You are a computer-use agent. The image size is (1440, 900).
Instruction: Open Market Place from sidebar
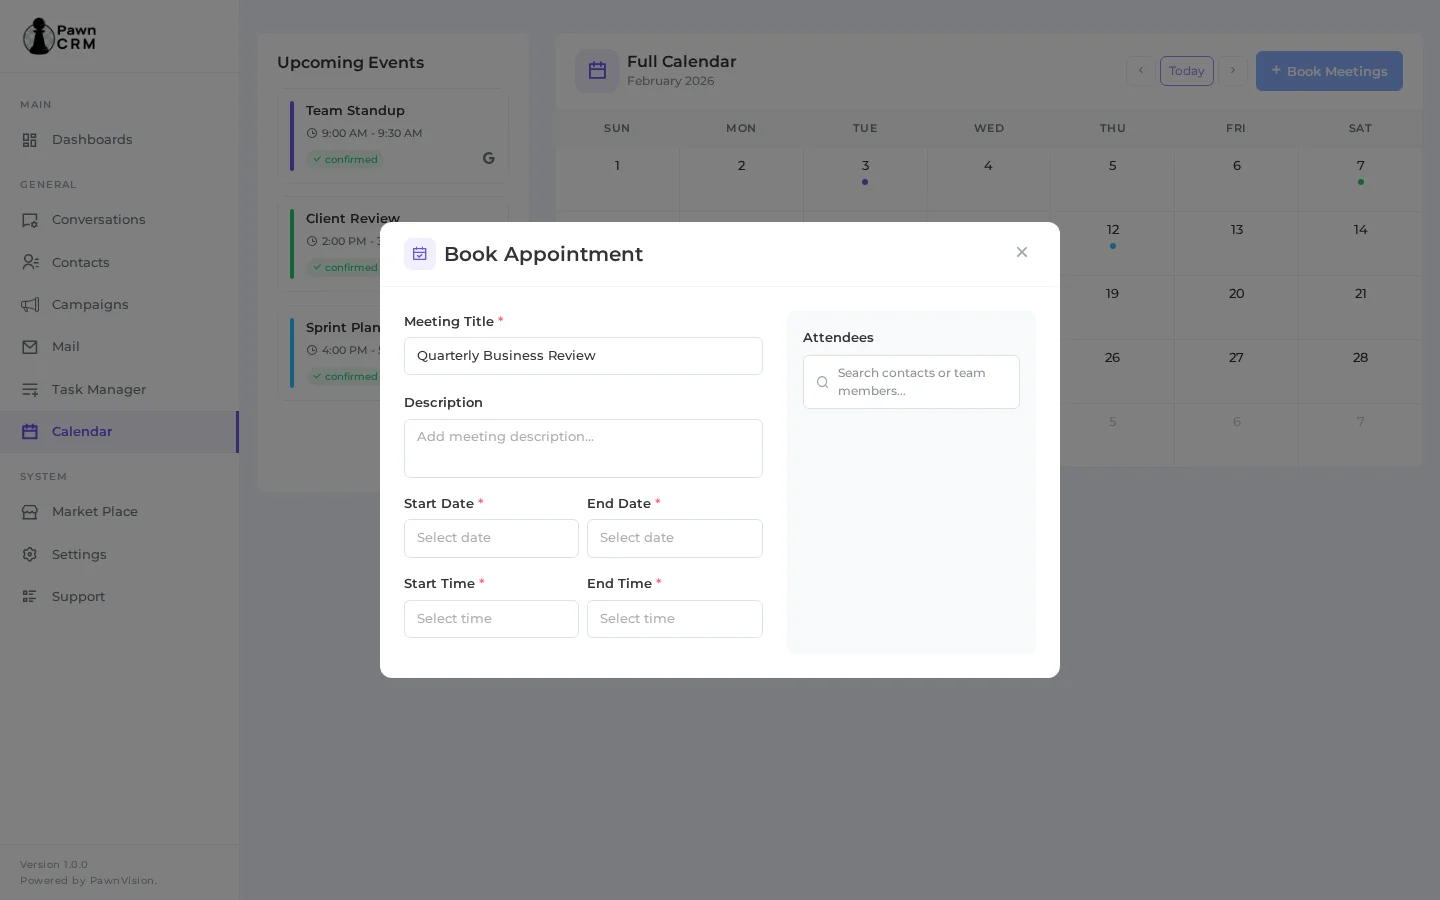tap(94, 511)
